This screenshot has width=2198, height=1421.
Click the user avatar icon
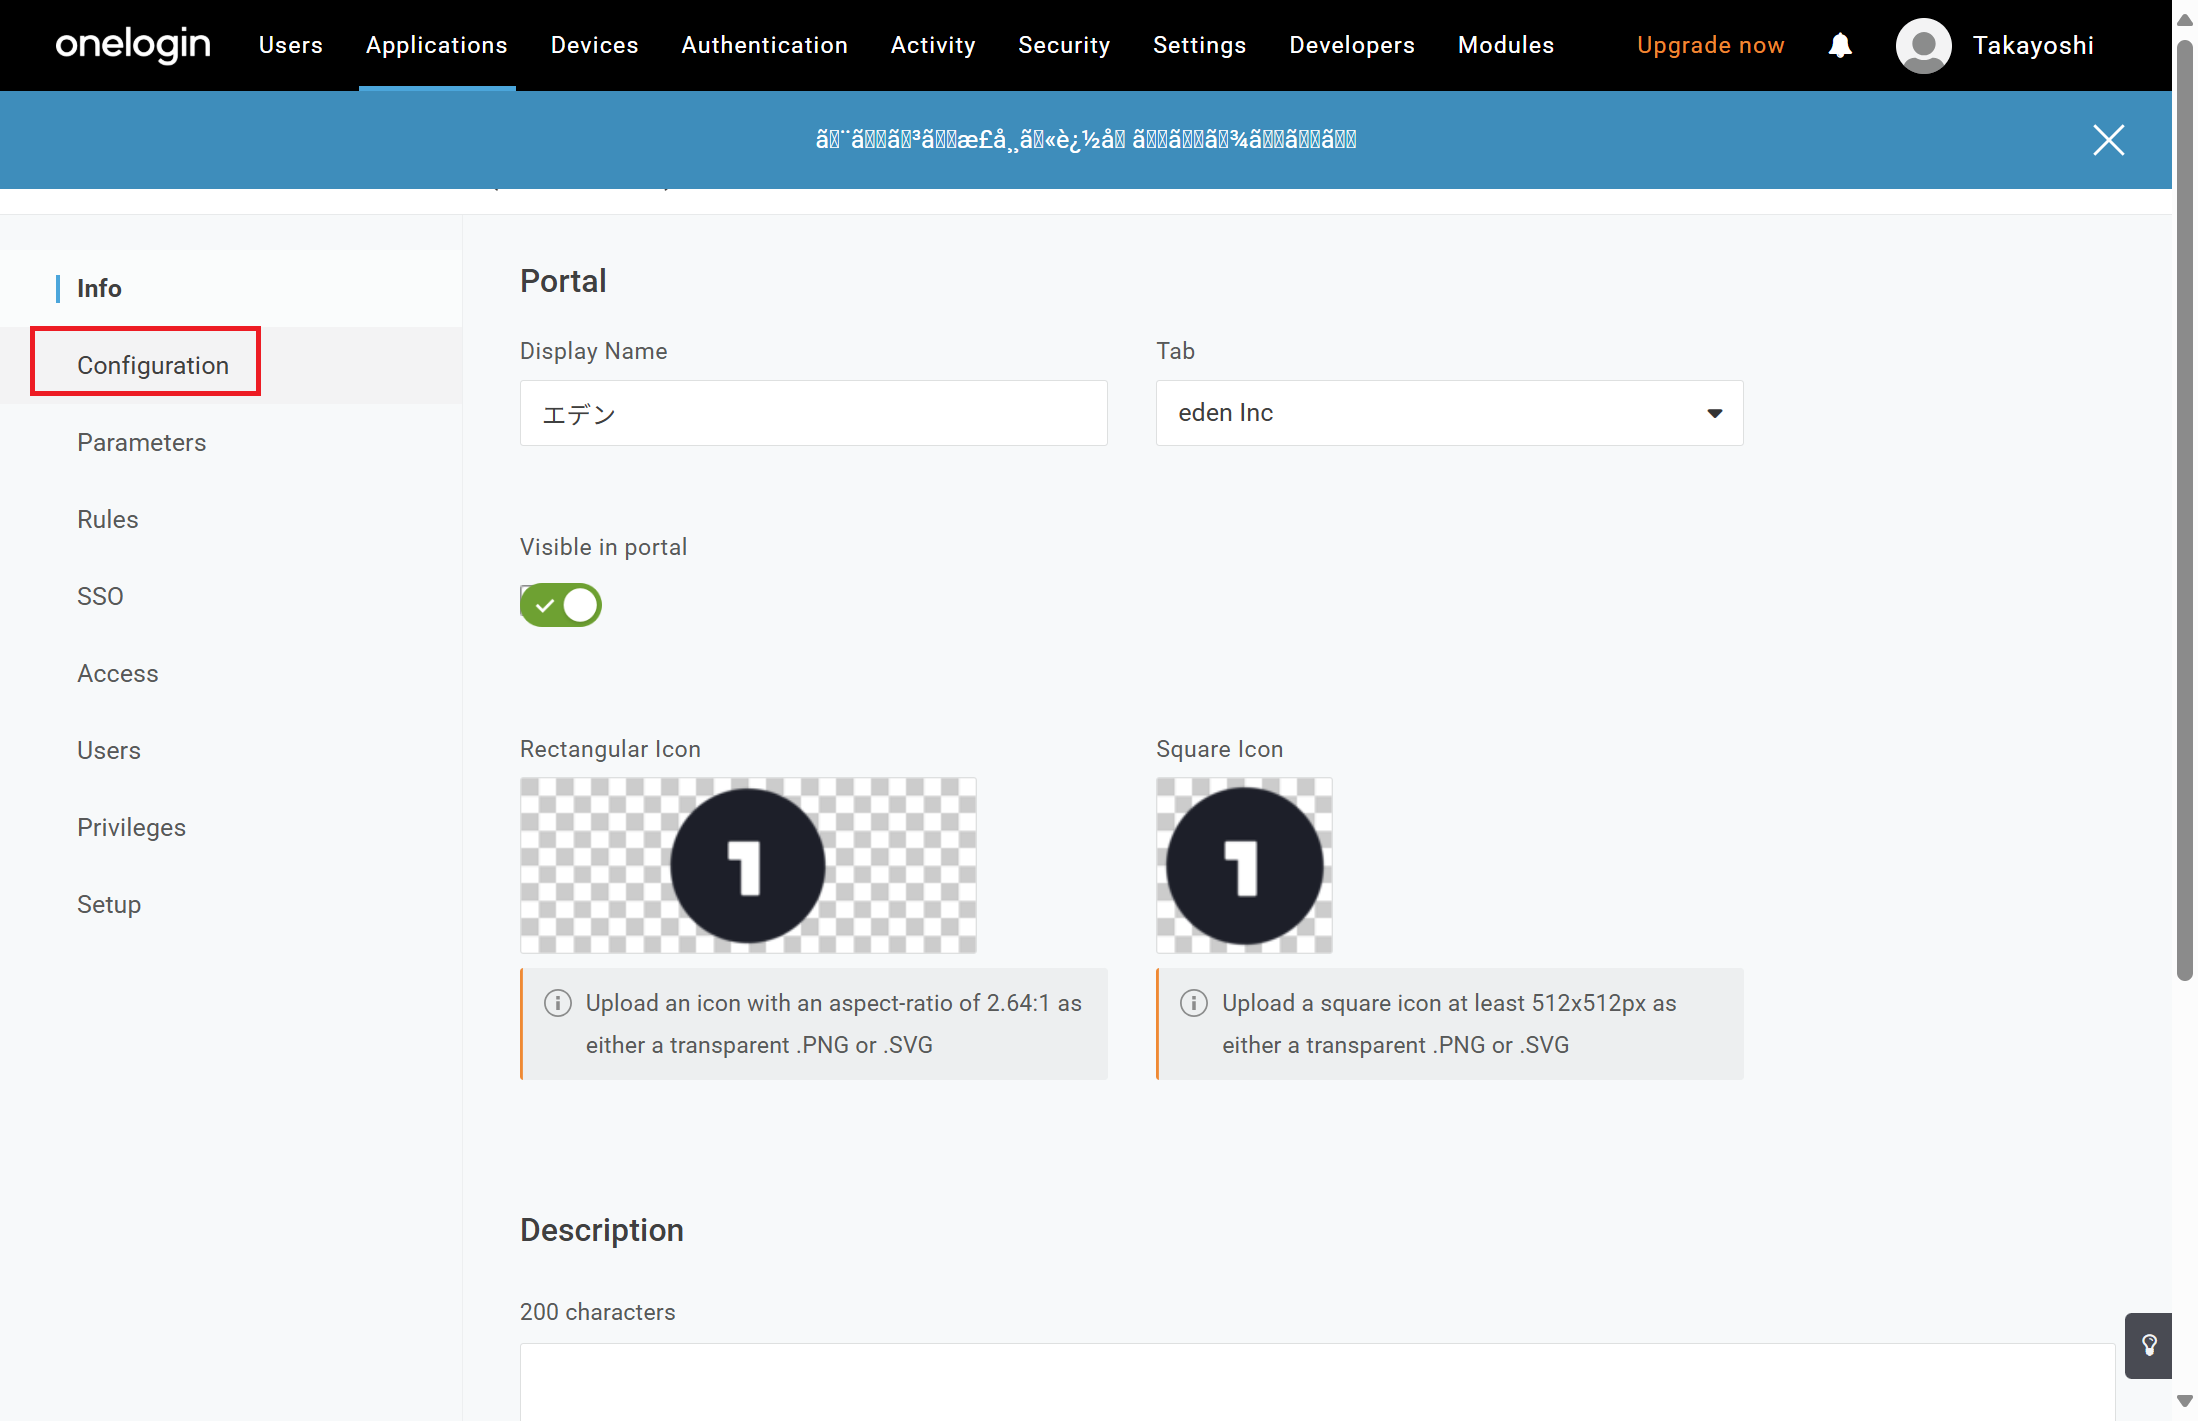pyautogui.click(x=1922, y=45)
